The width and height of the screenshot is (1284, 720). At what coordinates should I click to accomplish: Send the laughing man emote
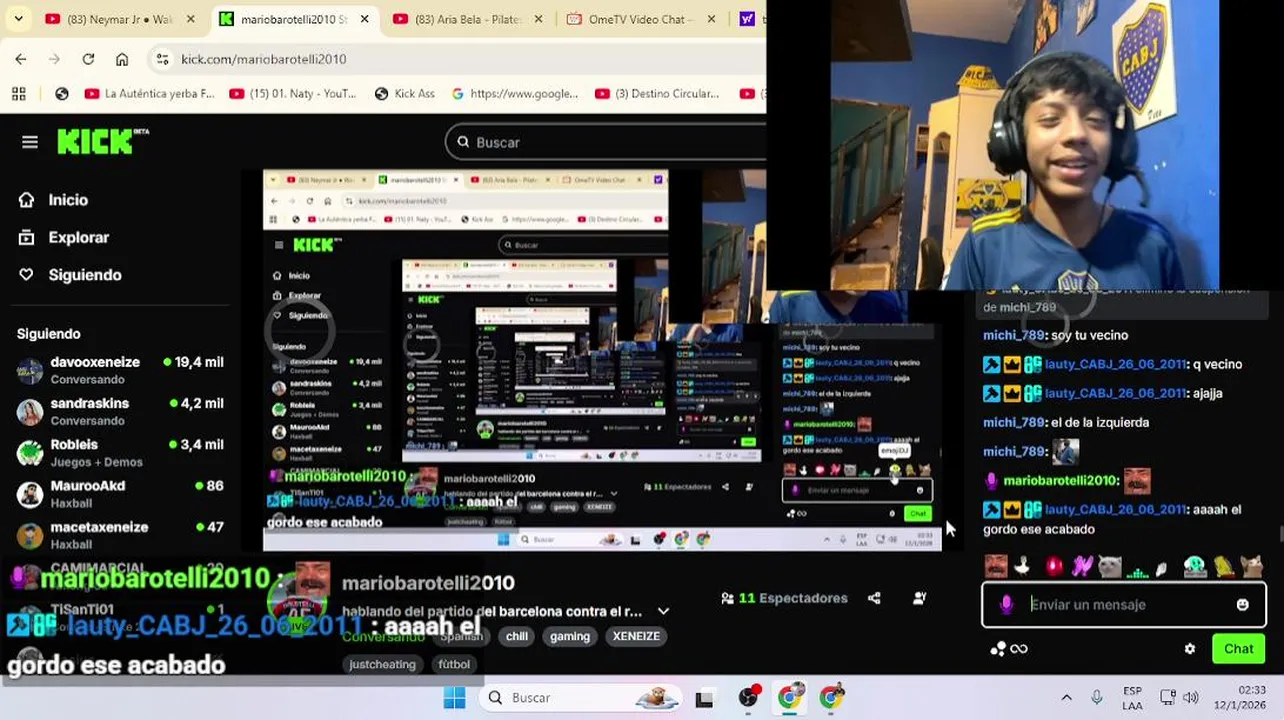(x=996, y=566)
